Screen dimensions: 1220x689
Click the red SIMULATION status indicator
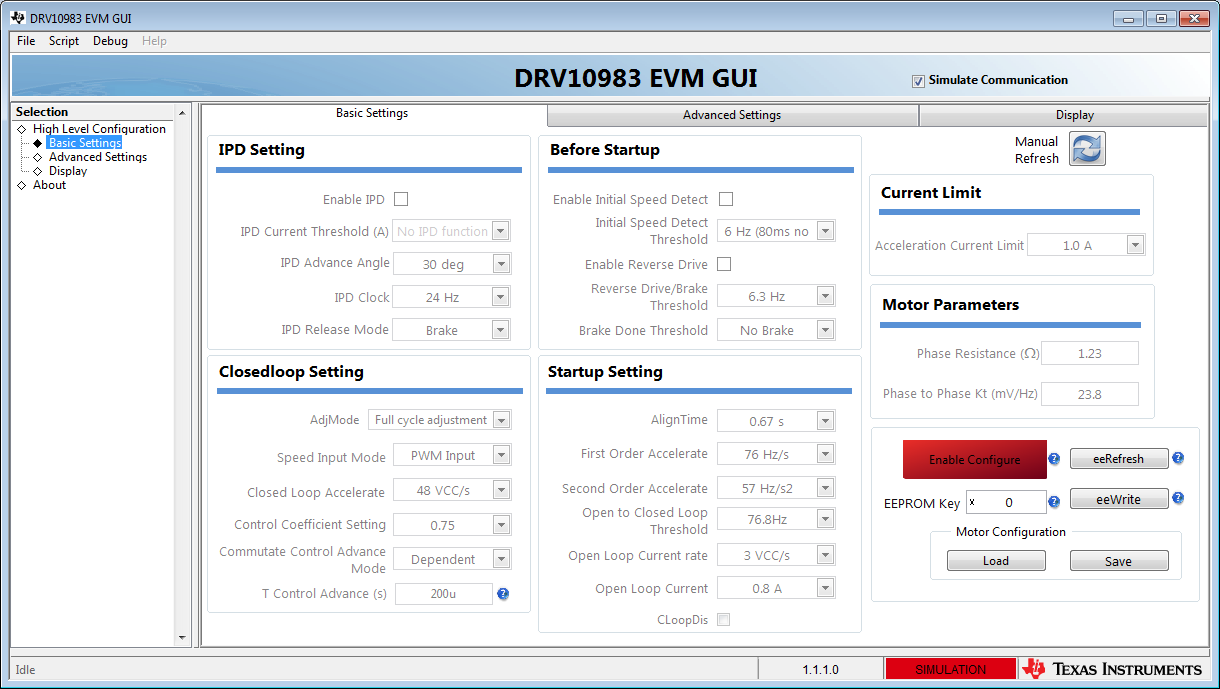click(950, 669)
